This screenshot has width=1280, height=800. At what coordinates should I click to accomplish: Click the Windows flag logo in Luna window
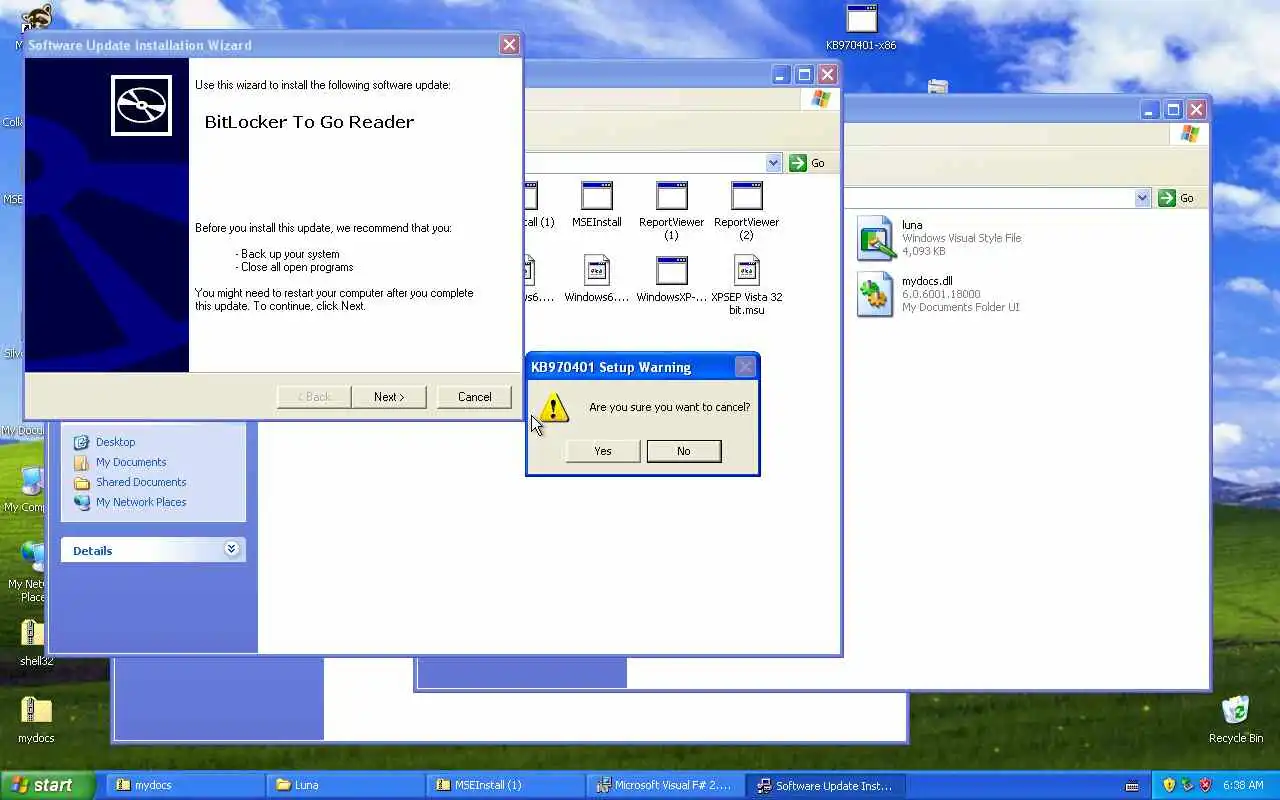click(x=1190, y=133)
